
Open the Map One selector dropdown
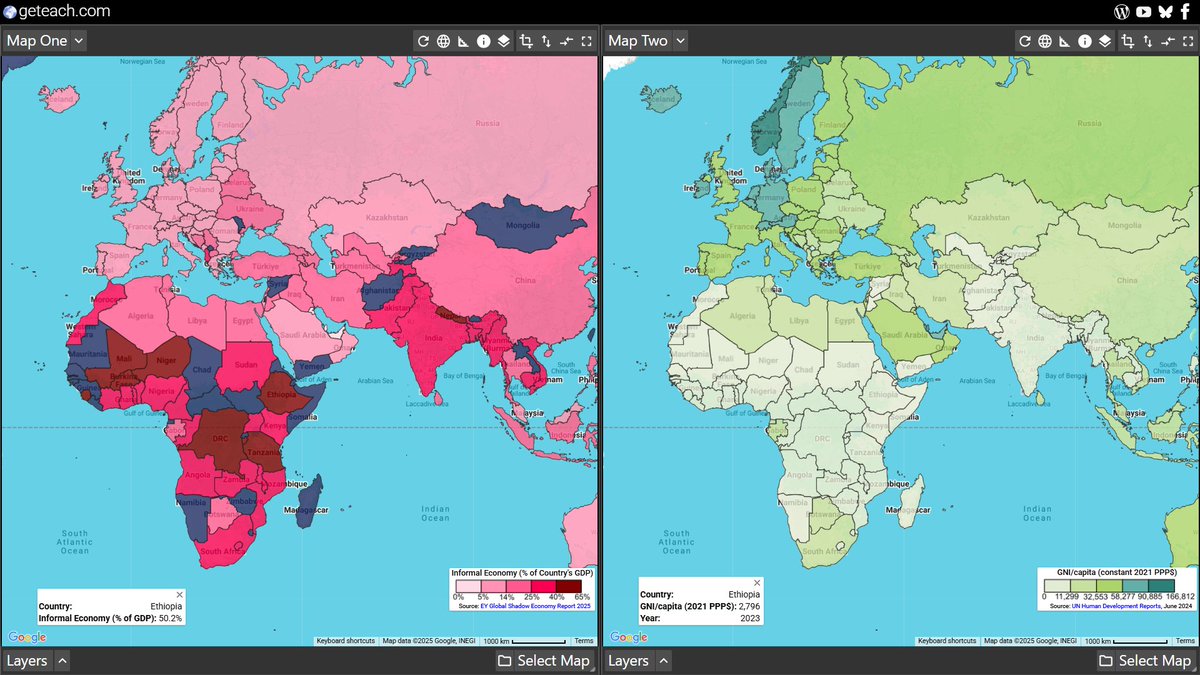(44, 41)
